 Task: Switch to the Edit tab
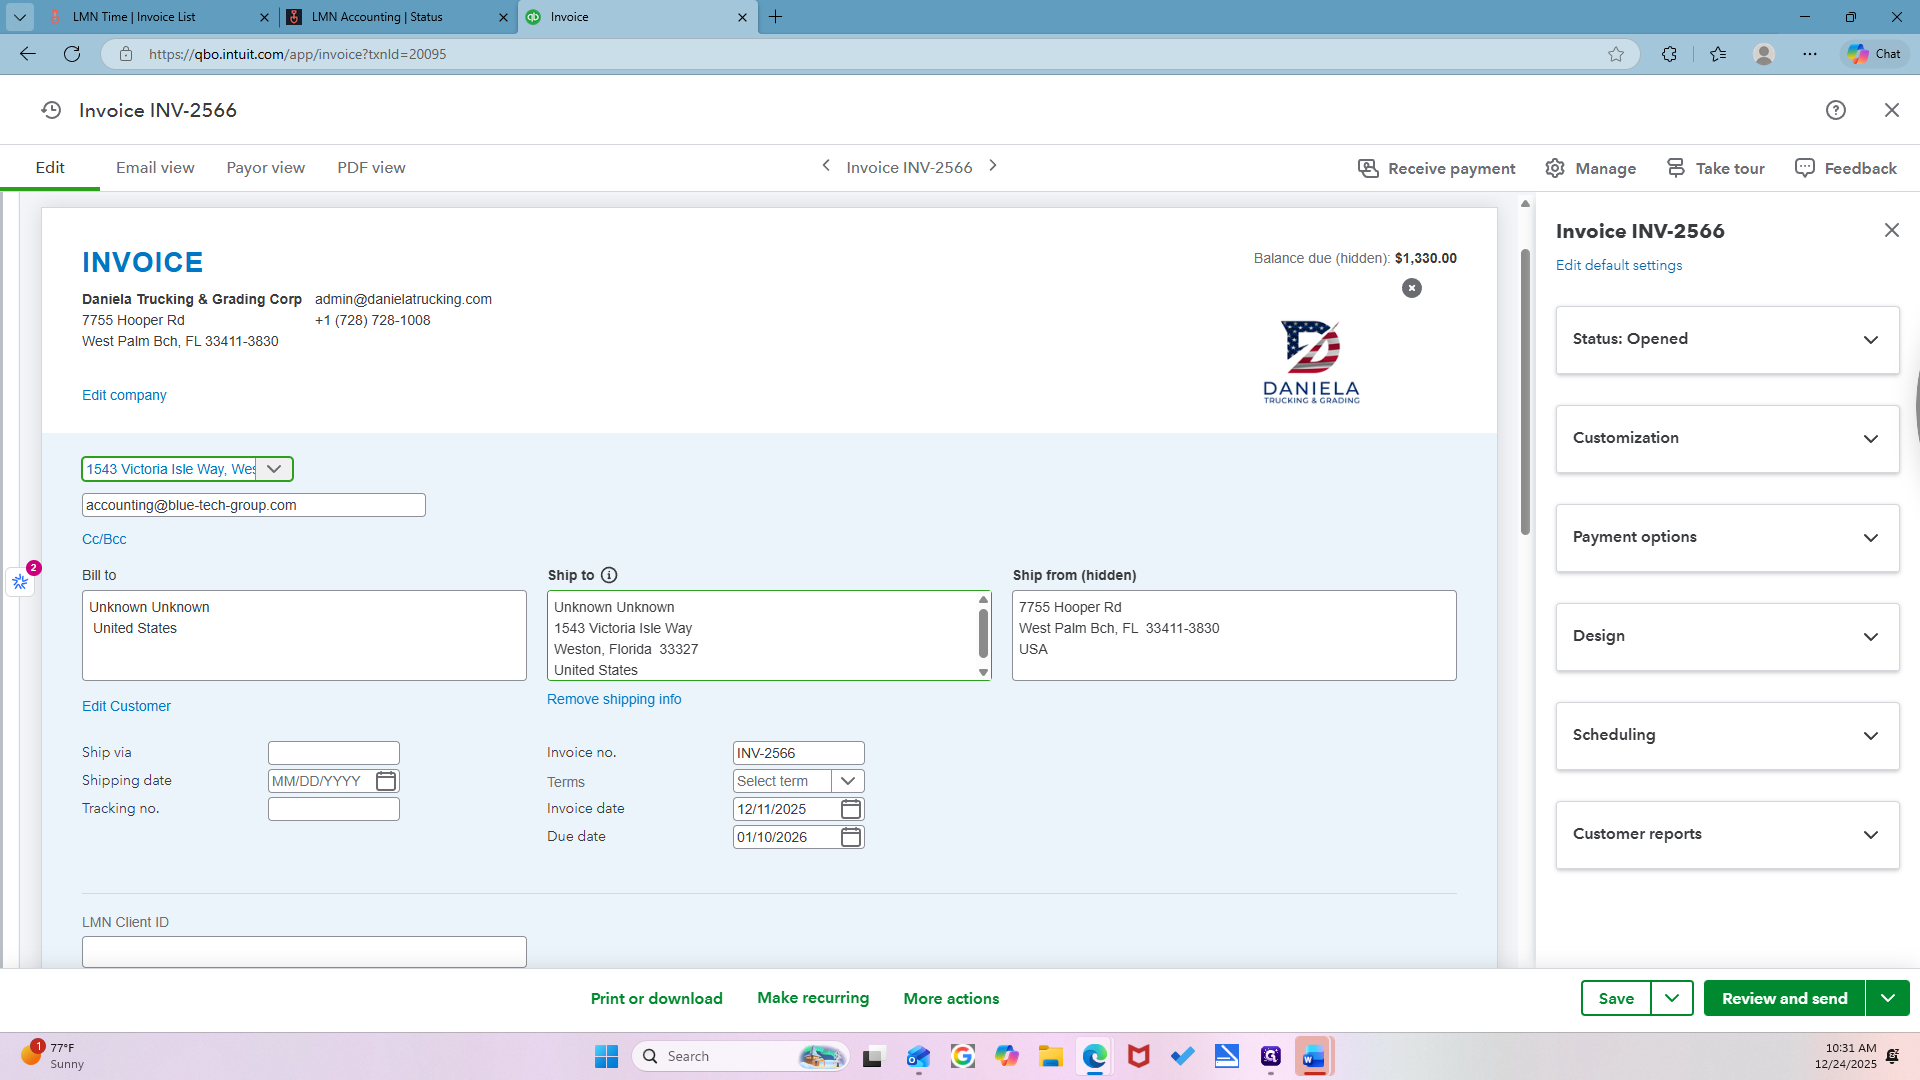pyautogui.click(x=50, y=168)
